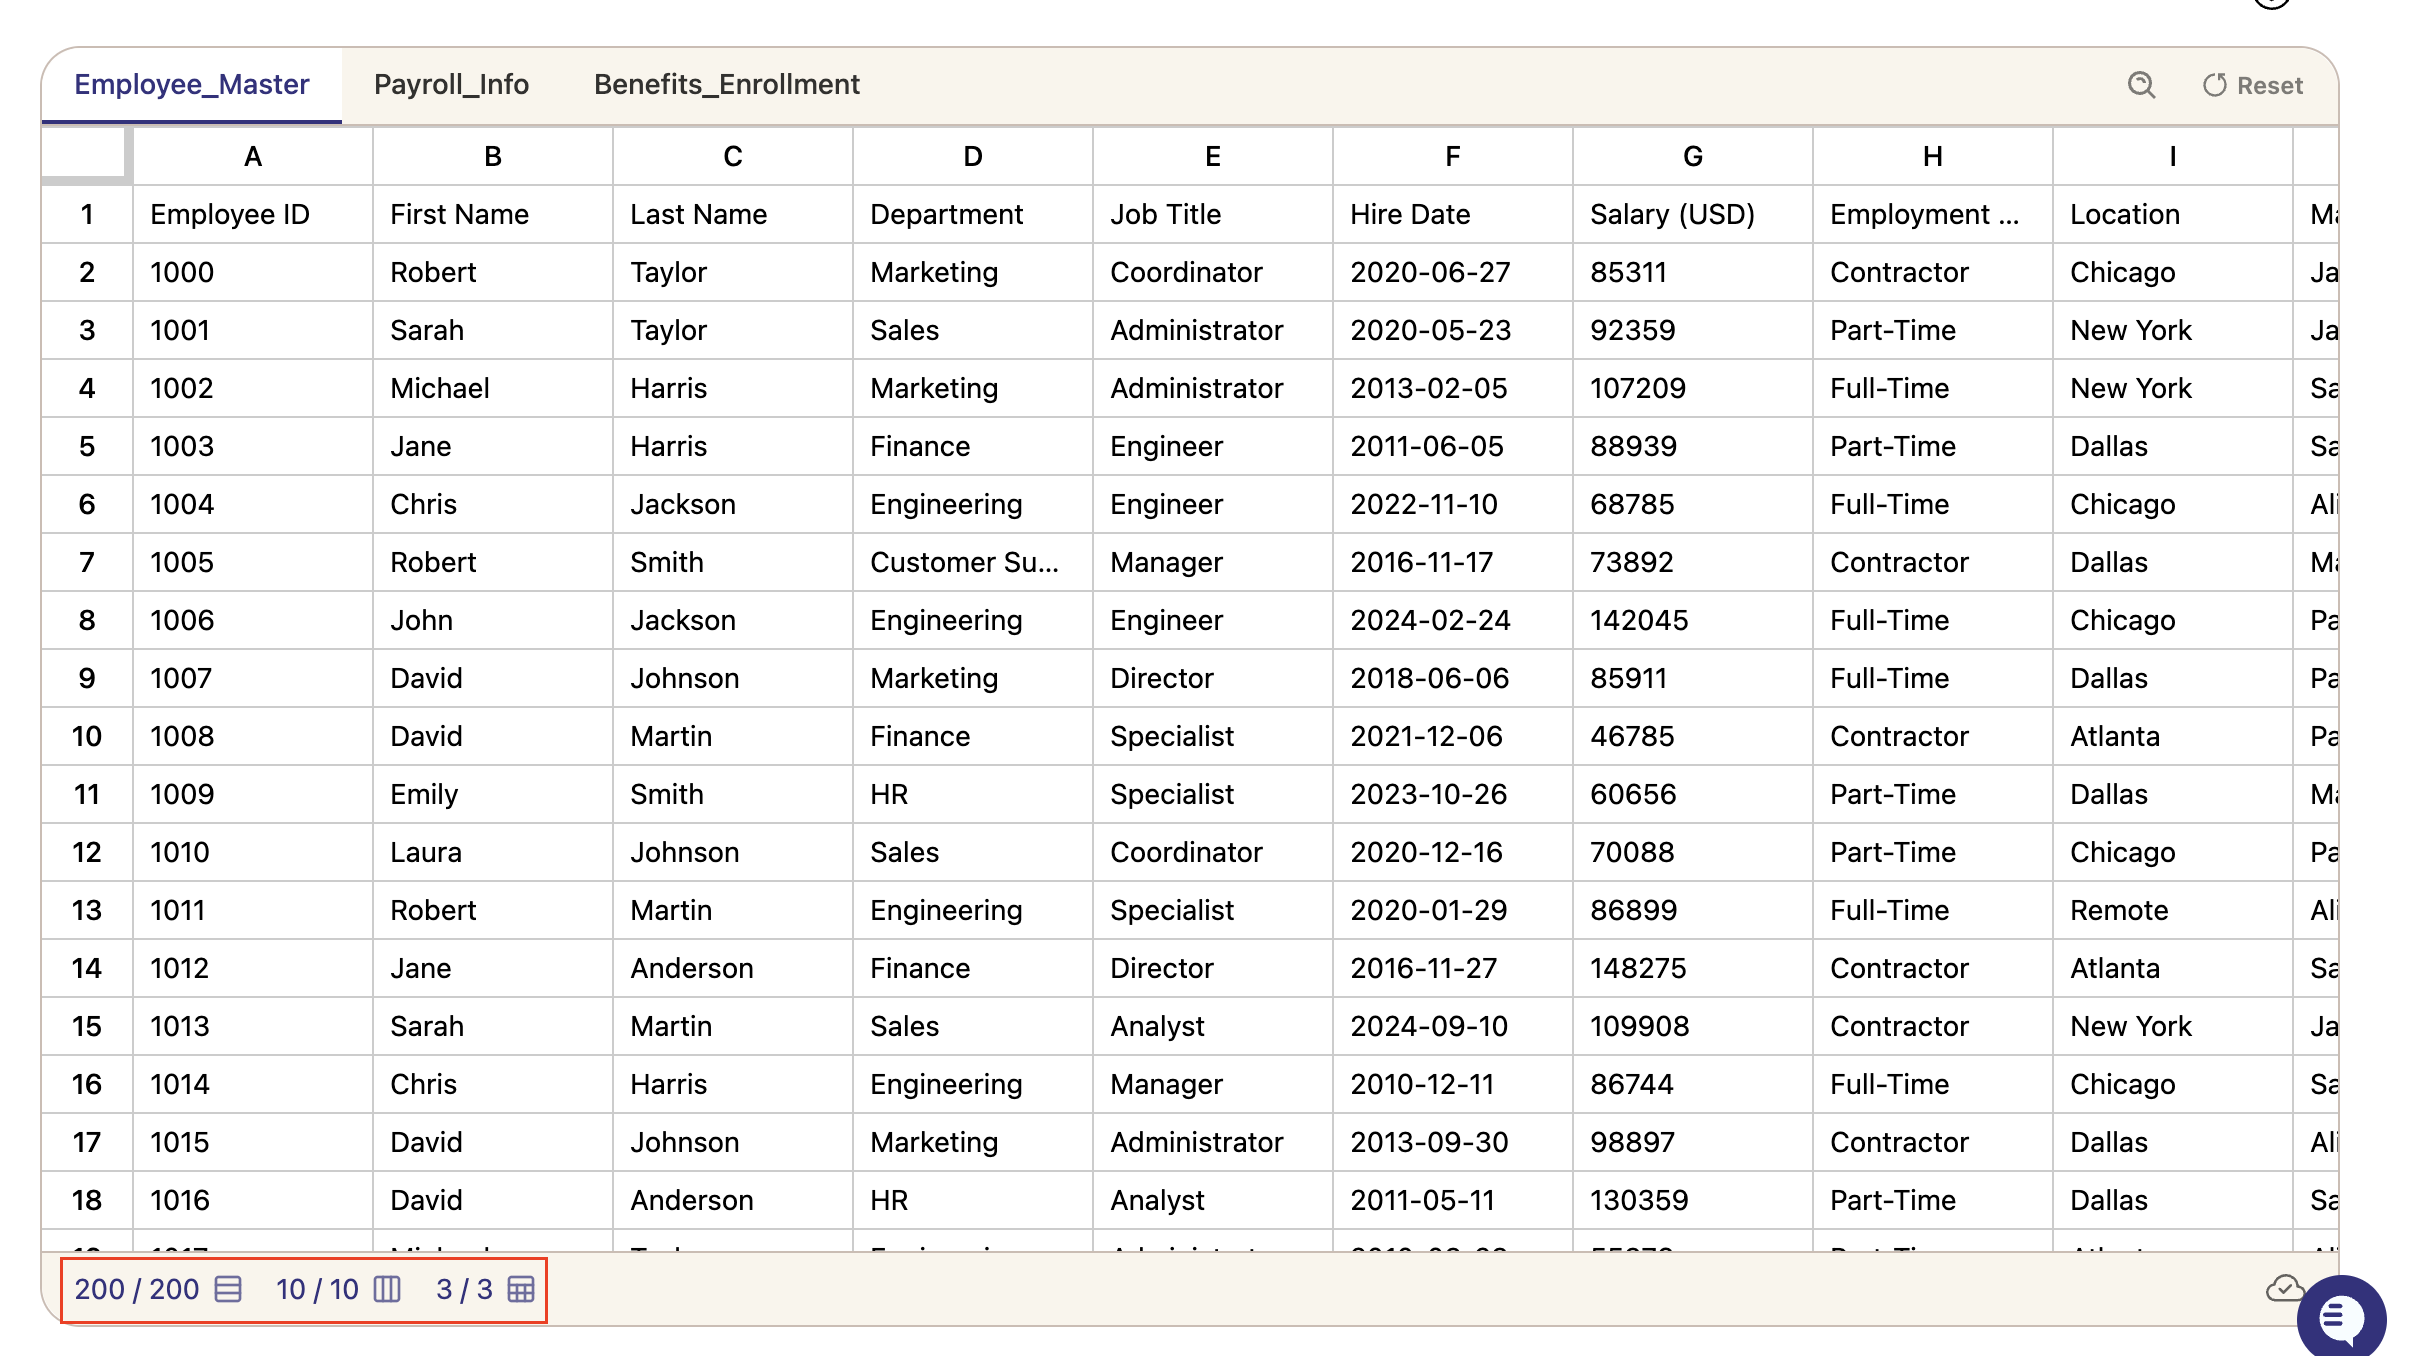Click the row count icon next to 200/200
This screenshot has width=2410, height=1356.
(228, 1290)
